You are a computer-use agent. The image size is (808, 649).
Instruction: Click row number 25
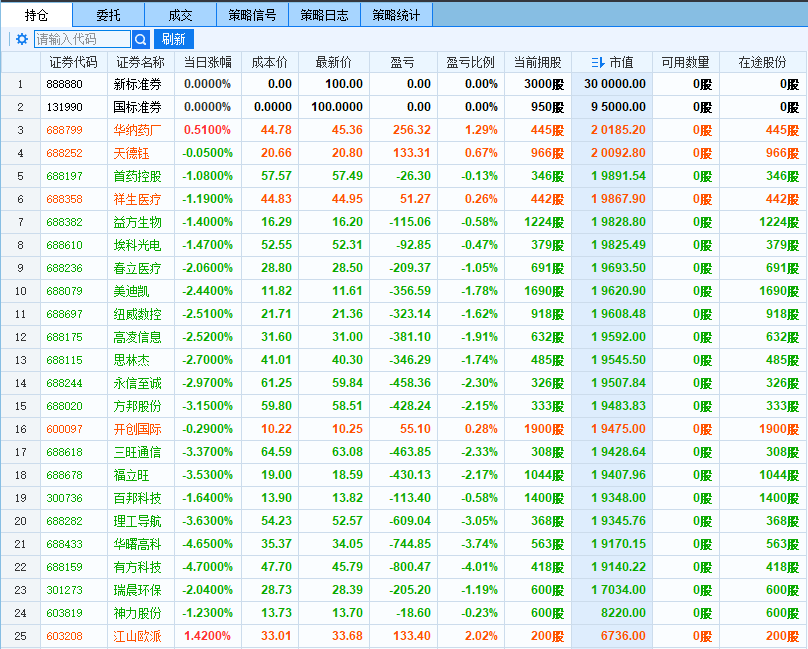coord(21,636)
